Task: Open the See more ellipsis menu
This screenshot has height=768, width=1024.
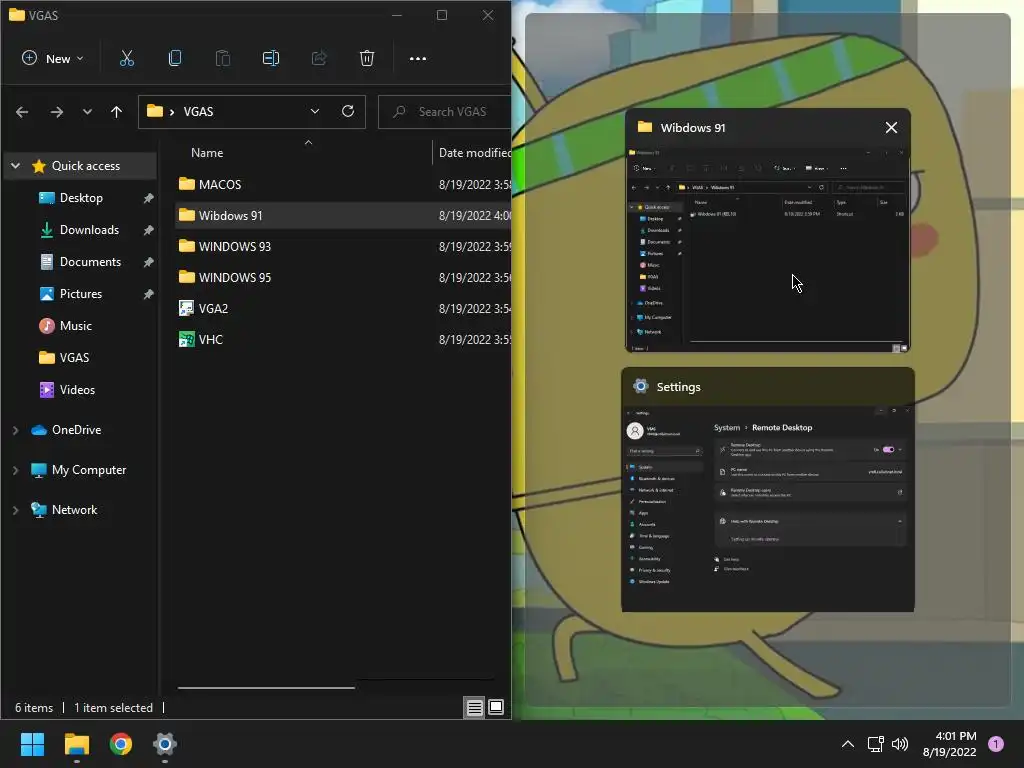Action: point(418,58)
